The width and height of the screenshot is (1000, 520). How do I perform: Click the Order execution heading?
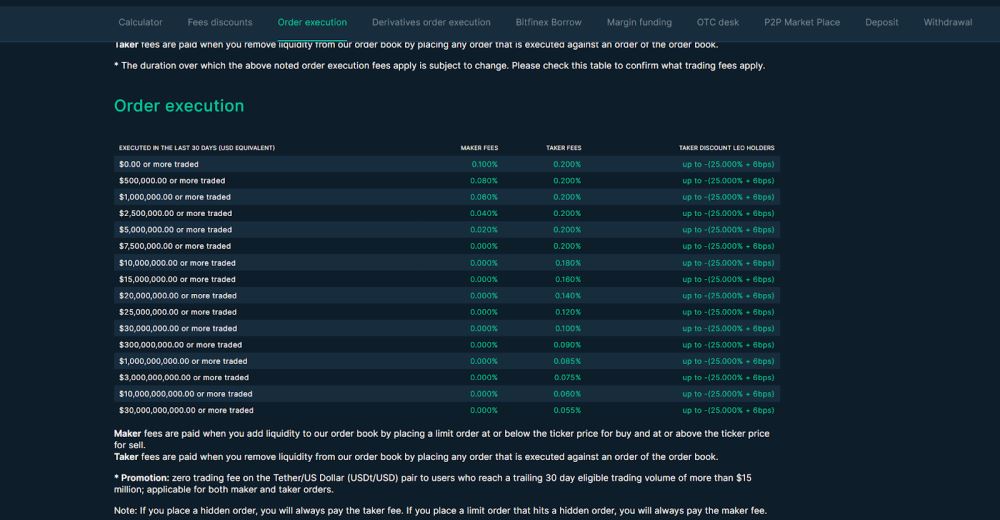coord(179,106)
